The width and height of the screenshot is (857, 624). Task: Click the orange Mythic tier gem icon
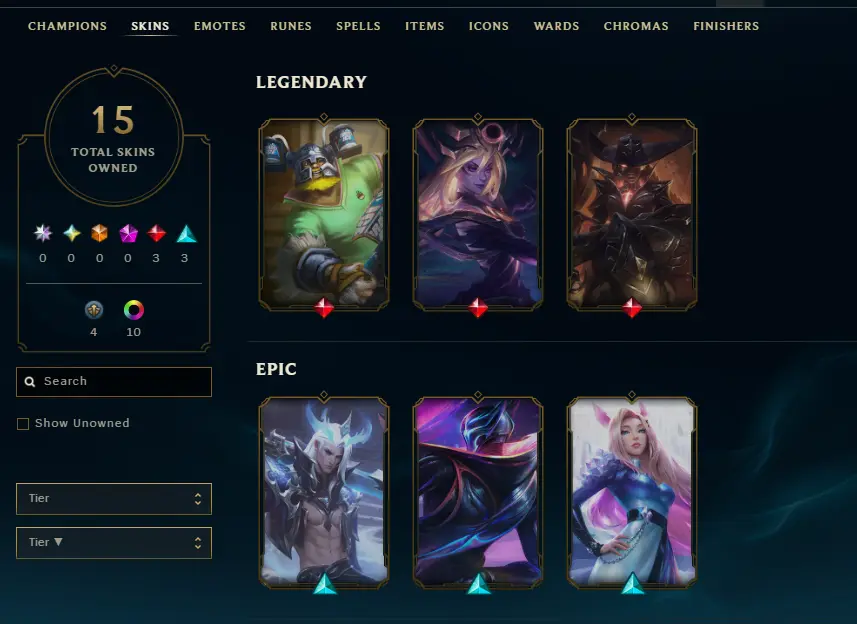99,233
